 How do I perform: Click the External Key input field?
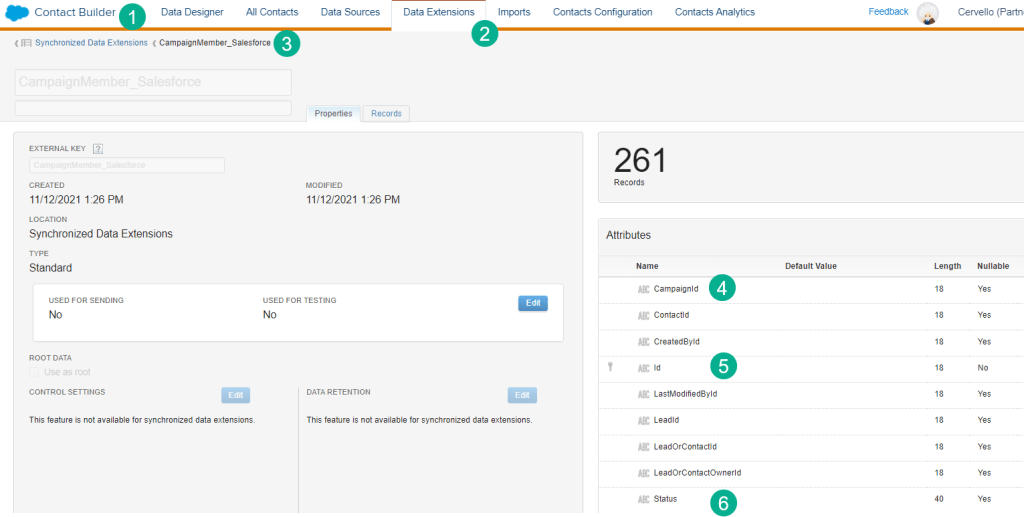tap(127, 165)
